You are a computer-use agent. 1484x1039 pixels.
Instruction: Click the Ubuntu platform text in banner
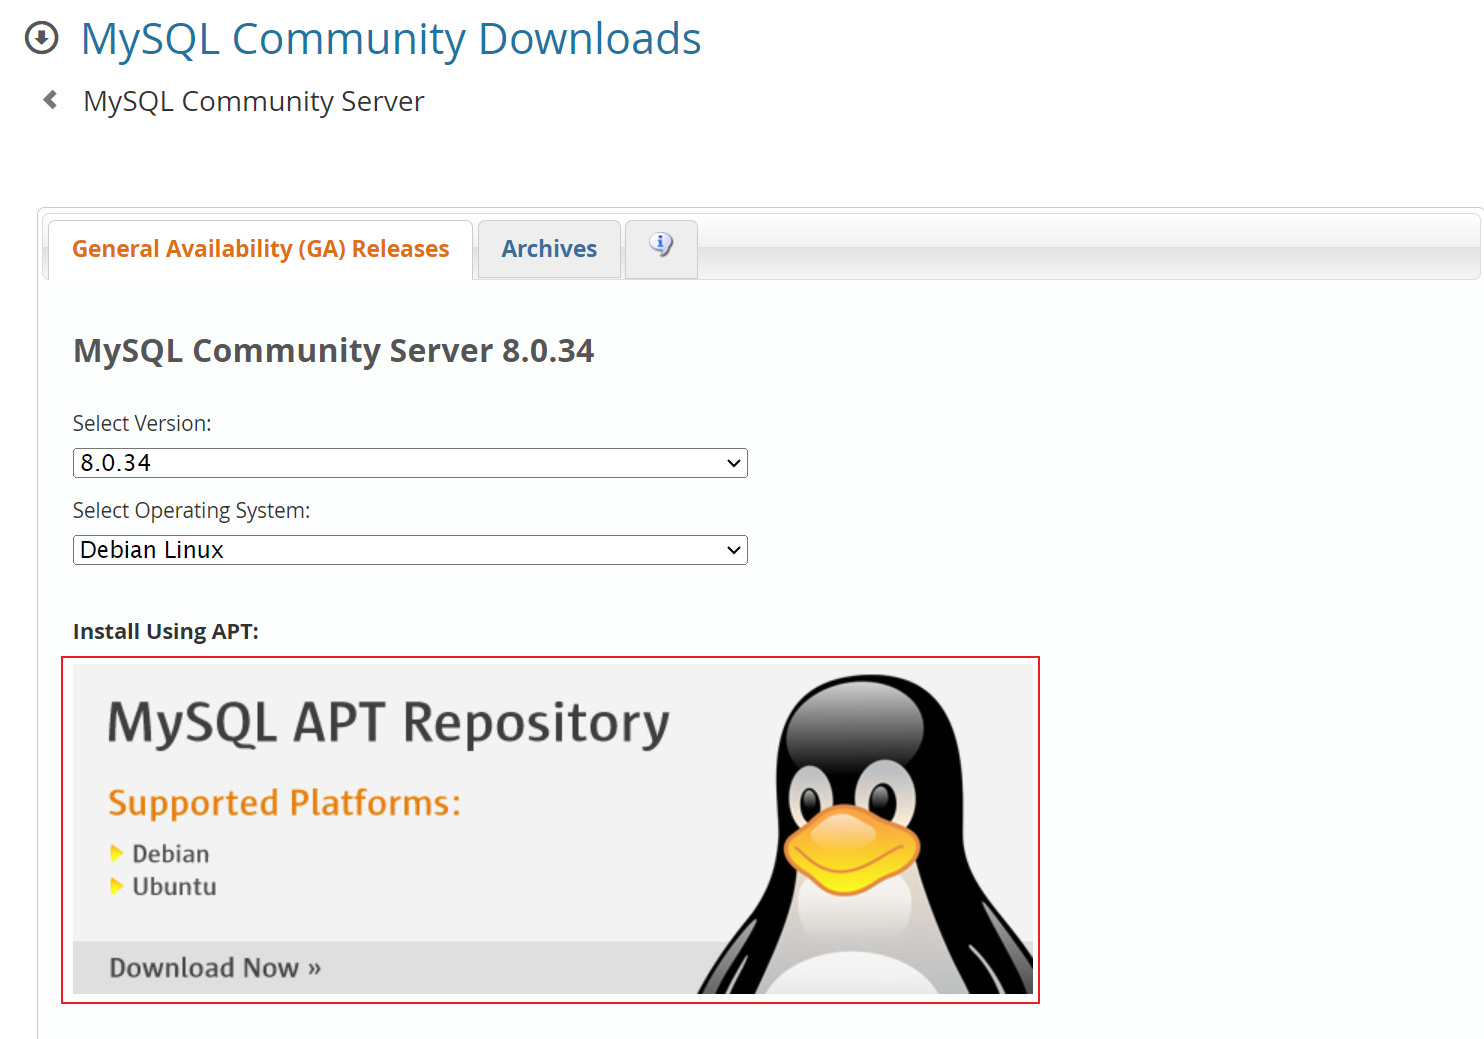point(174,887)
